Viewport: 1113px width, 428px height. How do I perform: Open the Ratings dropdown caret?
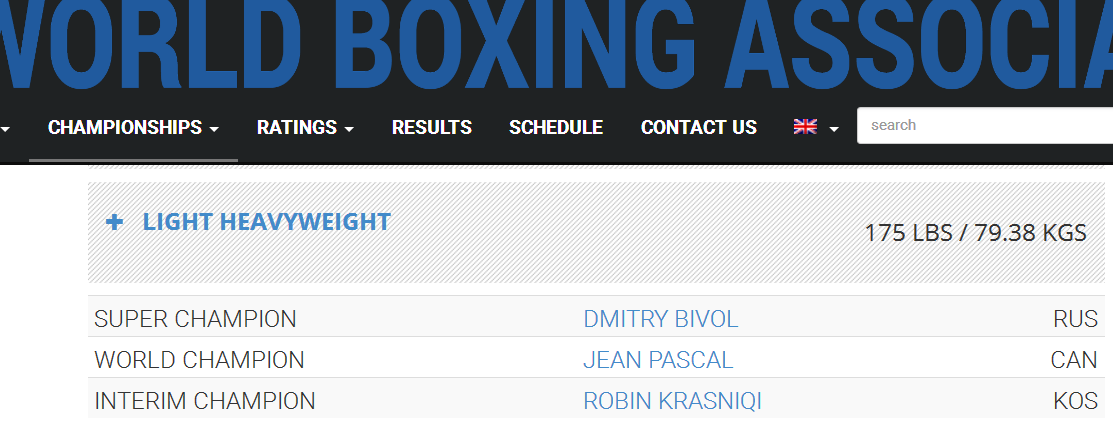[x=349, y=129]
